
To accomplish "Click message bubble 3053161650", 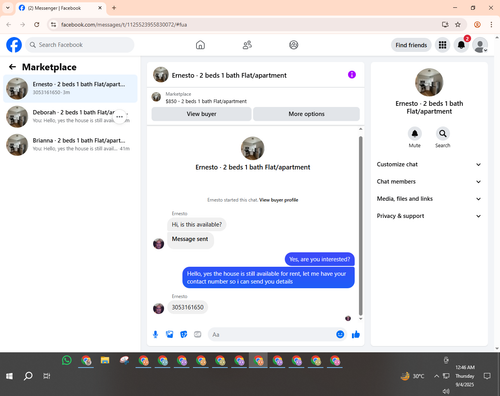I will point(188,307).
